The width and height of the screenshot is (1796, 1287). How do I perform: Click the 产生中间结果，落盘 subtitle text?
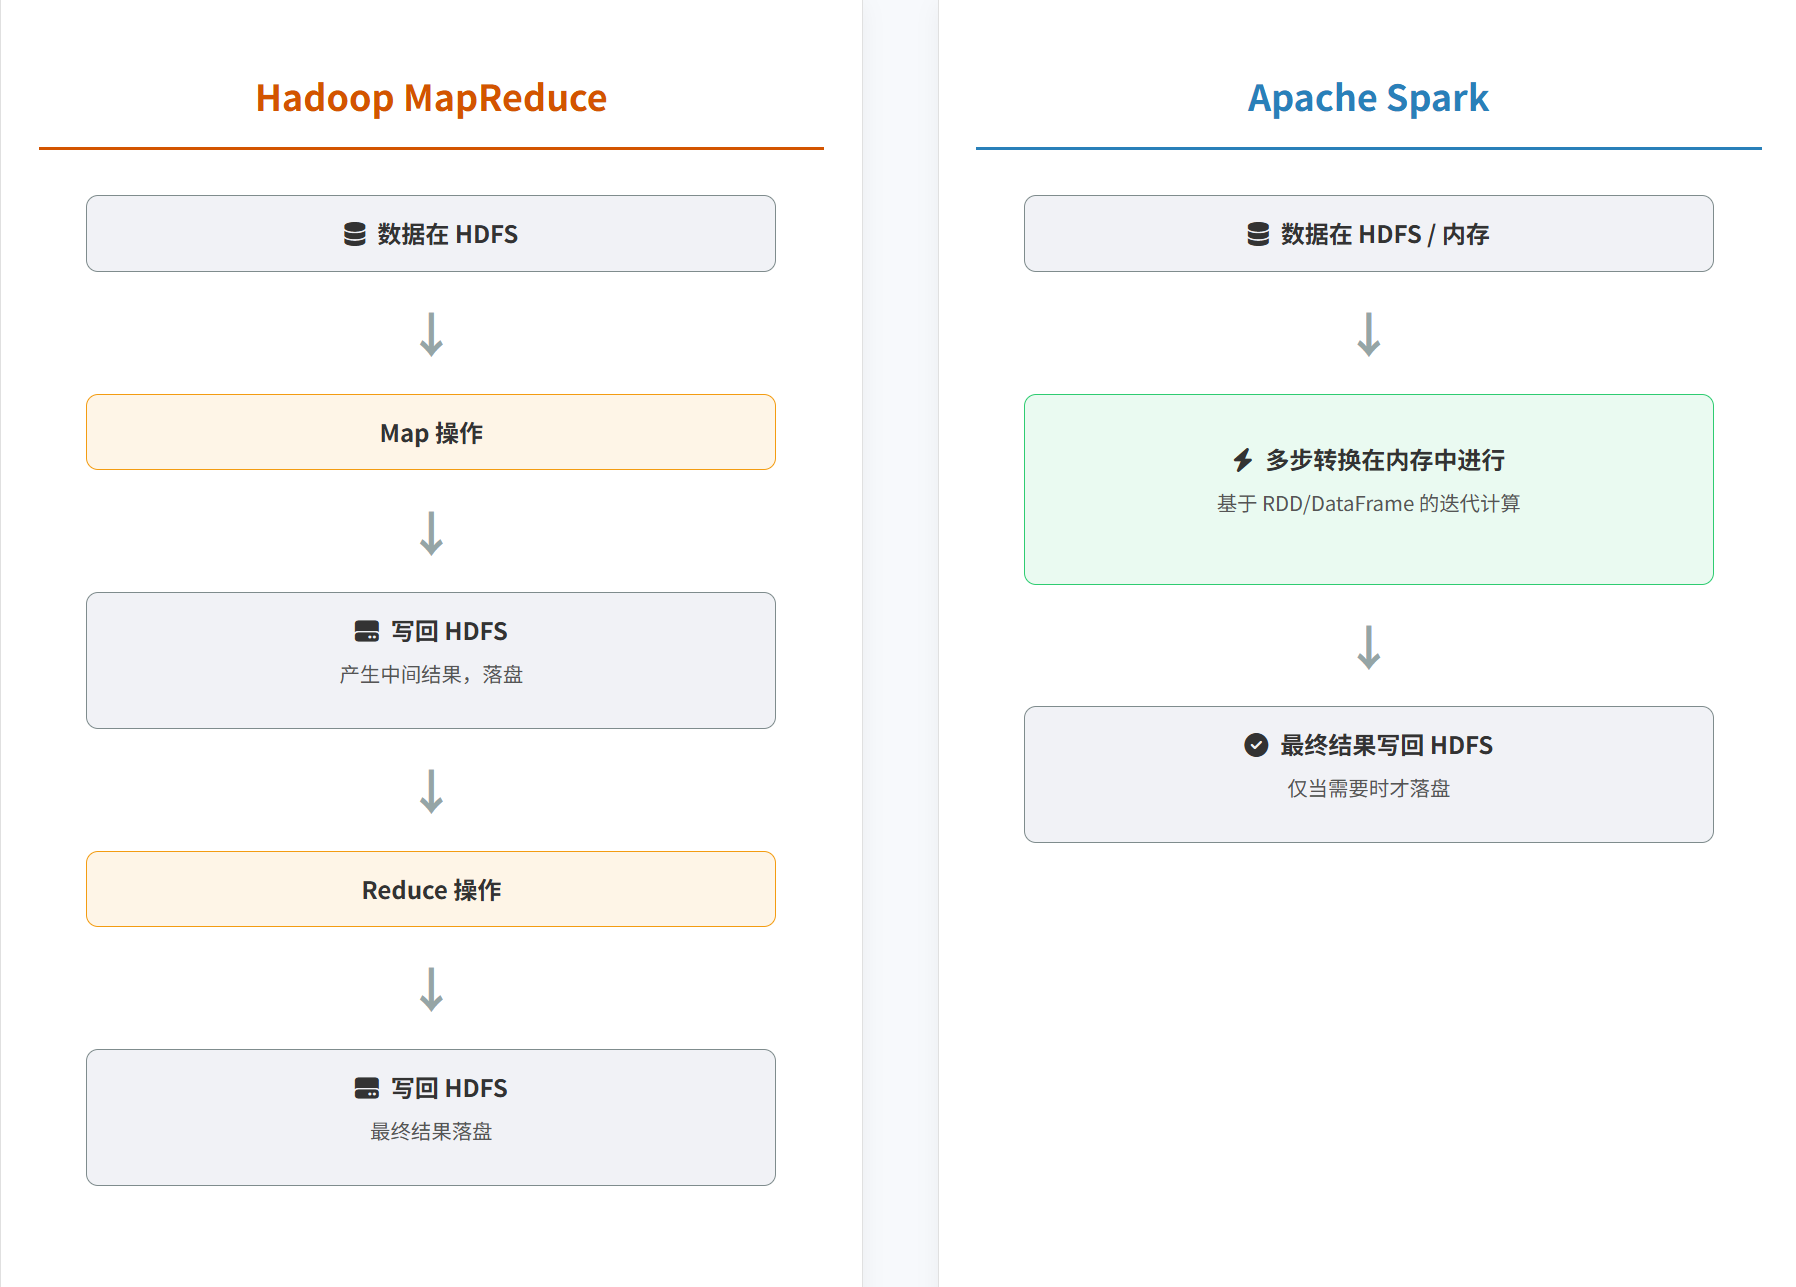pyautogui.click(x=431, y=675)
